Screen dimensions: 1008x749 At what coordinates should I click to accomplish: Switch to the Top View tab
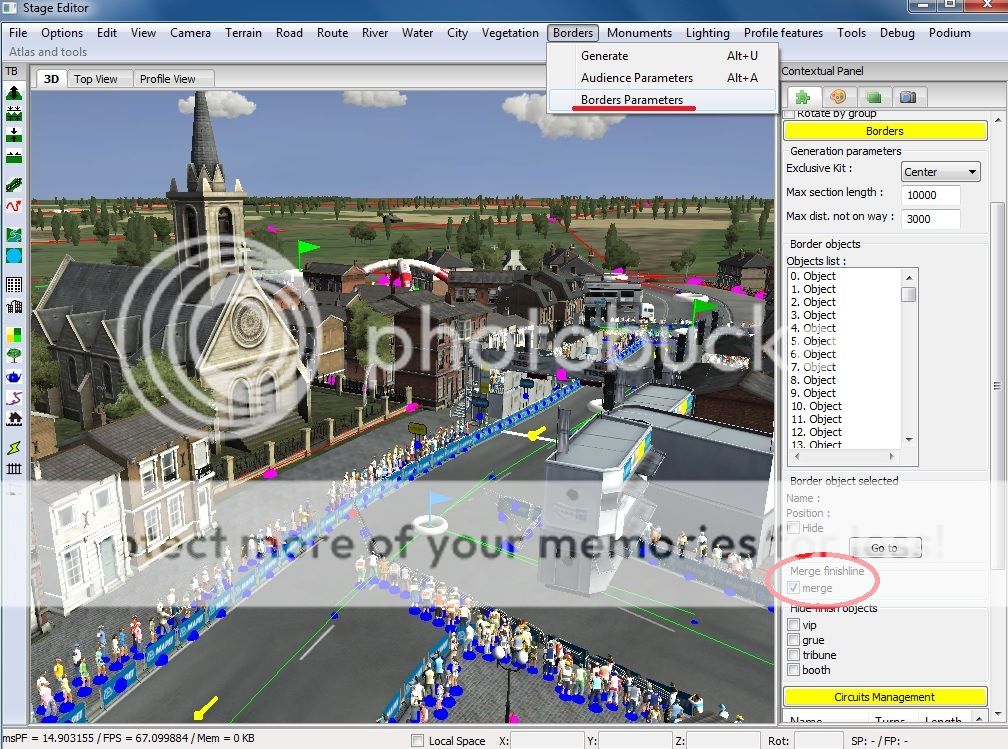(96, 79)
